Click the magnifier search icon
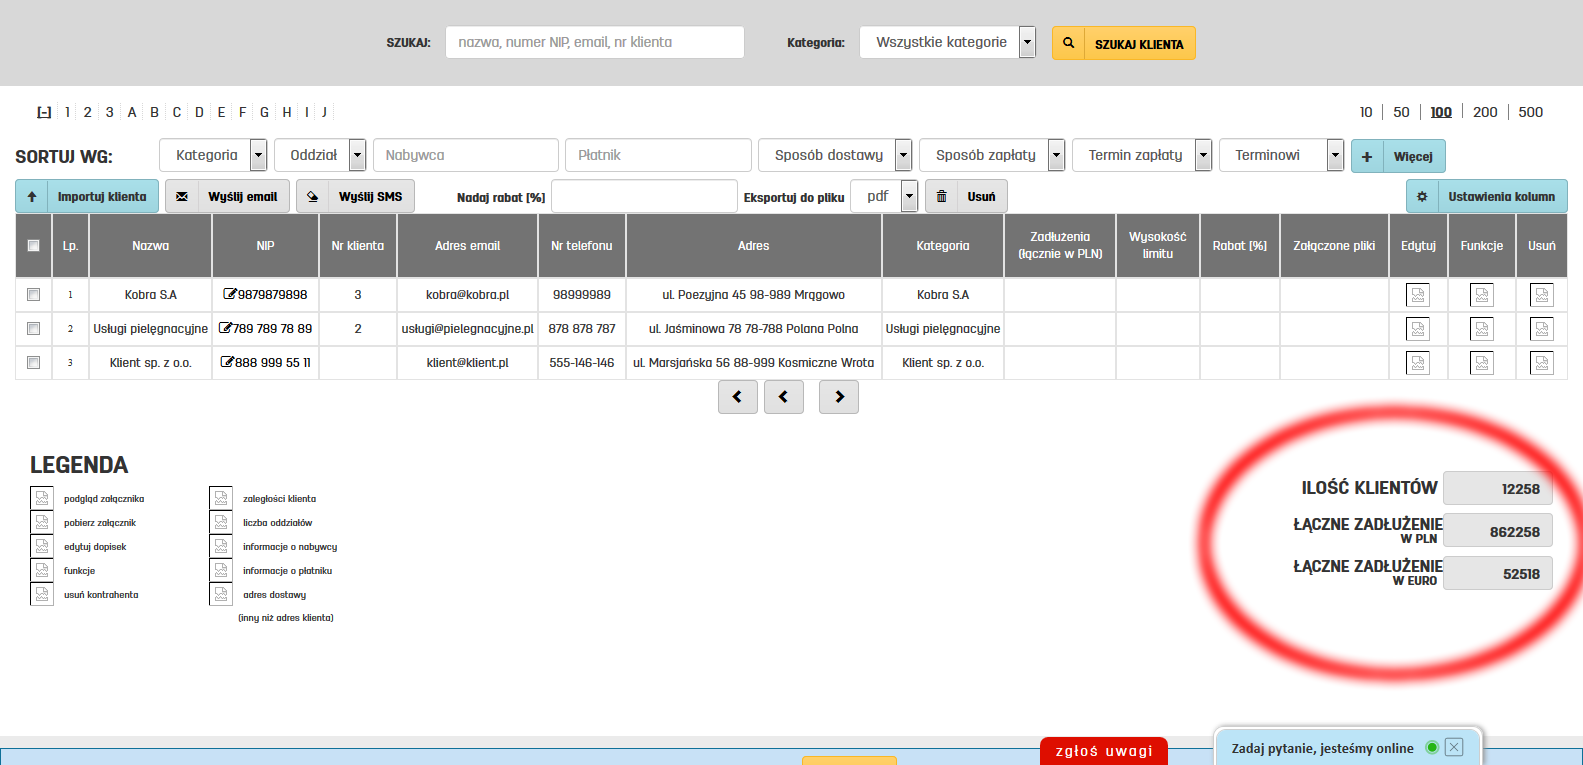 coord(1068,43)
